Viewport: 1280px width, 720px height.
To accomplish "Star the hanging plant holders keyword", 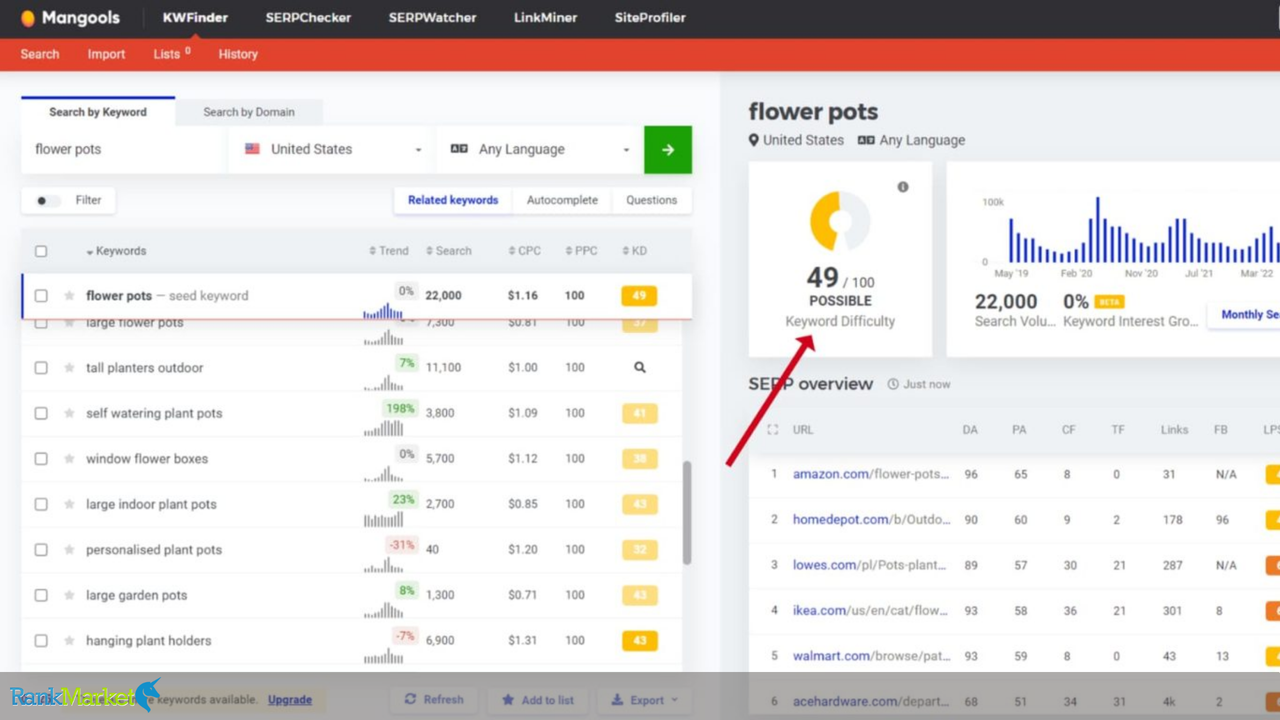I will tap(69, 641).
